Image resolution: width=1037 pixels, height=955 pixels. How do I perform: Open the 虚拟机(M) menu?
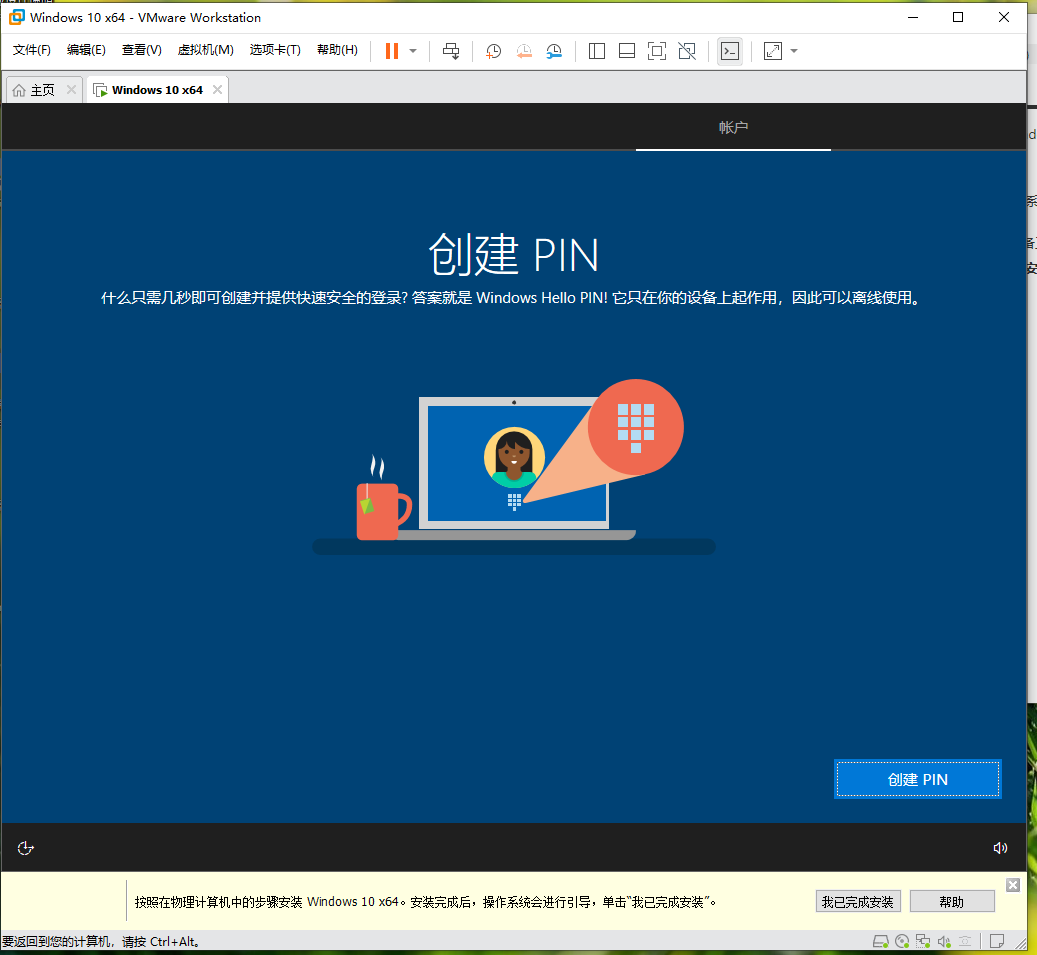click(206, 50)
